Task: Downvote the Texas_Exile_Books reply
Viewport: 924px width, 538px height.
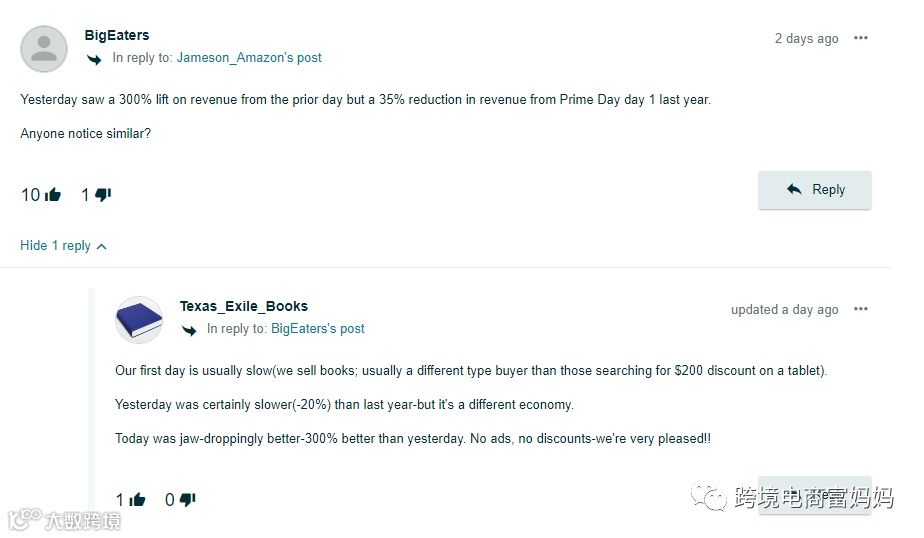Action: coord(187,499)
